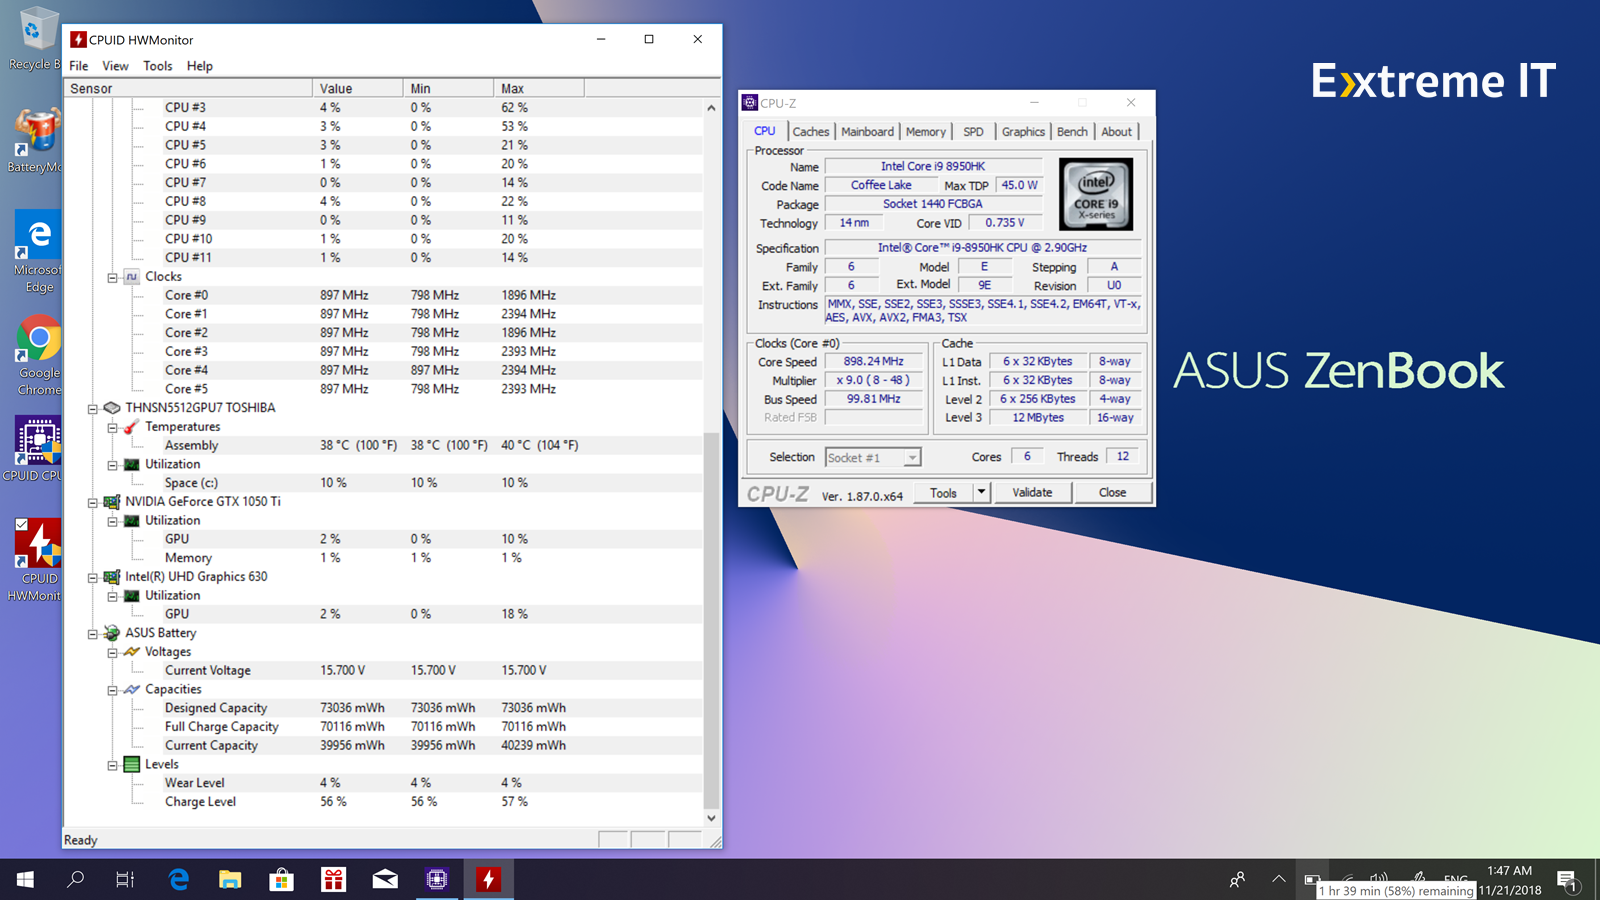Switch to the Caches tab in CPU-Z
Screen dimensions: 1600x900
(x=811, y=132)
